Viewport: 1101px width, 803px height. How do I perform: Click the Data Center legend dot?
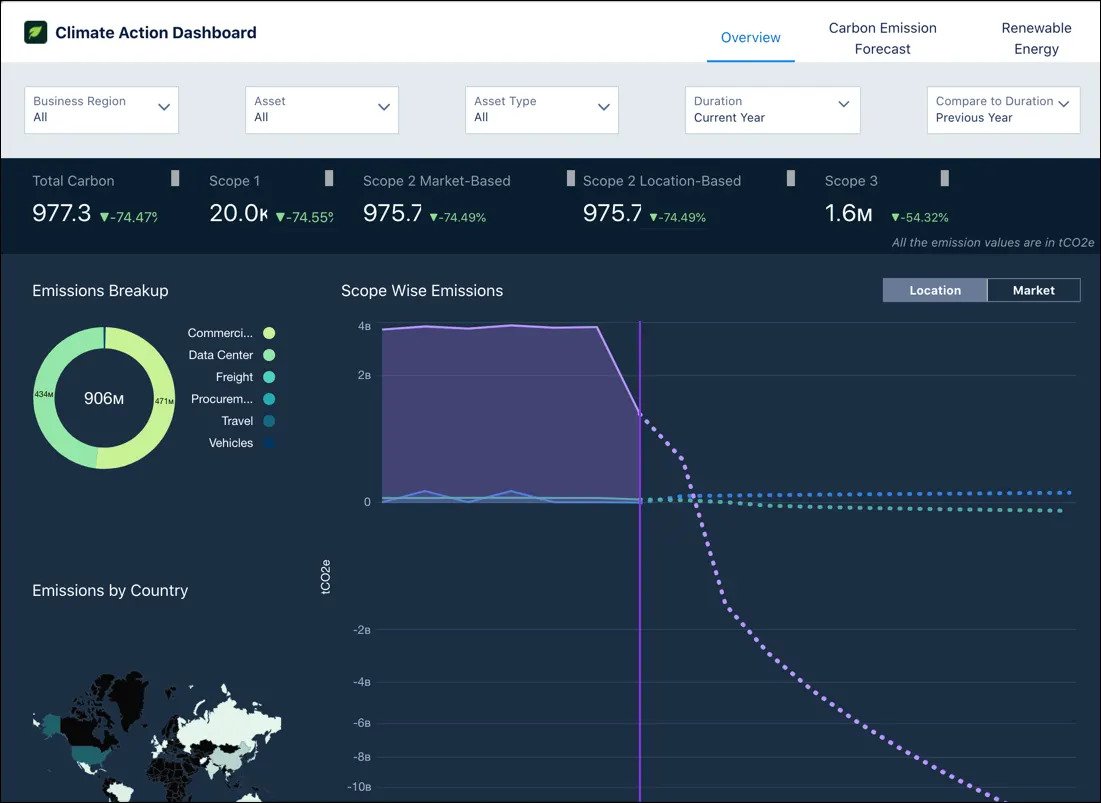click(268, 355)
